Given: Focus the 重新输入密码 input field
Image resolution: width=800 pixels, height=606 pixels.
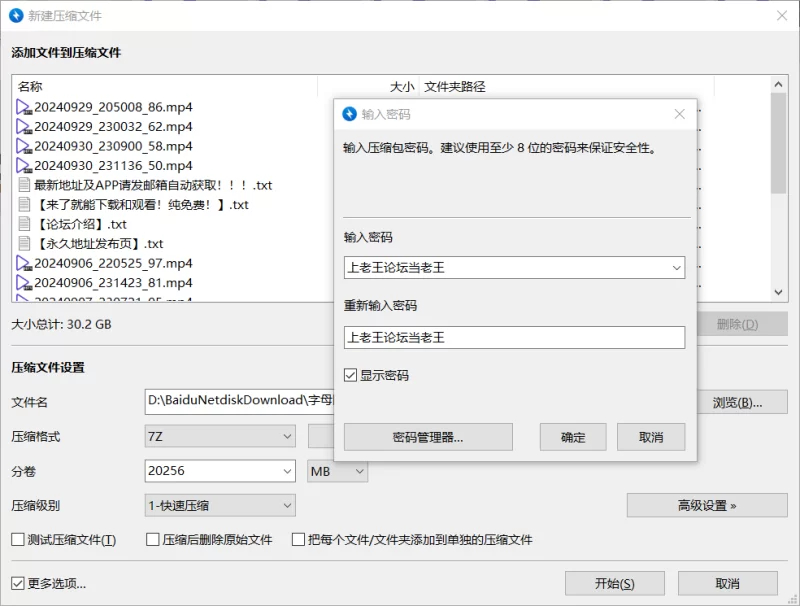Looking at the screenshot, I should [x=514, y=337].
